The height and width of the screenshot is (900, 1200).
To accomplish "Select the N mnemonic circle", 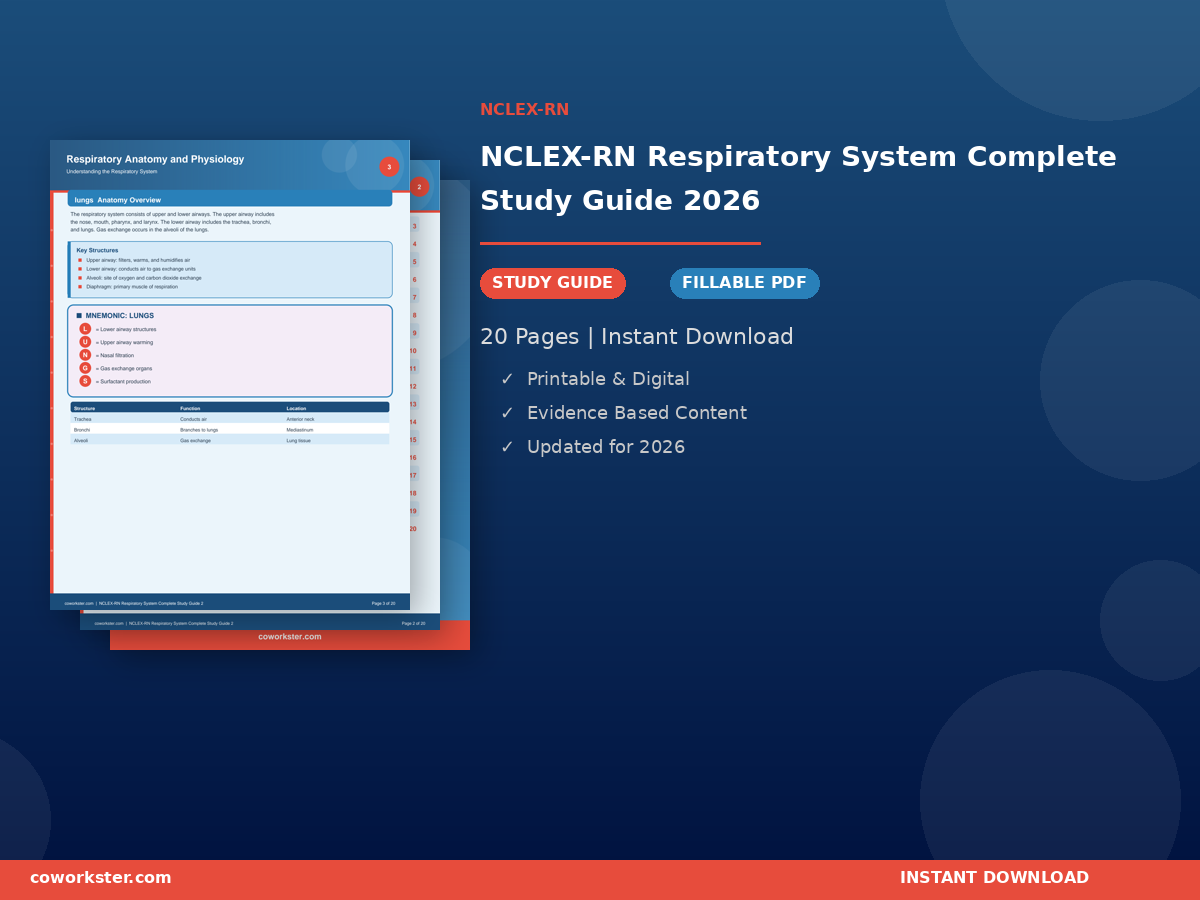I will click(85, 355).
